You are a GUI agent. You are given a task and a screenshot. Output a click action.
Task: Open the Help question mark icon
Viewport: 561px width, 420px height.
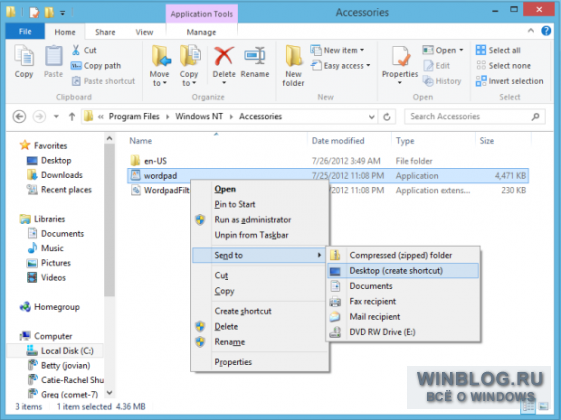coord(546,31)
